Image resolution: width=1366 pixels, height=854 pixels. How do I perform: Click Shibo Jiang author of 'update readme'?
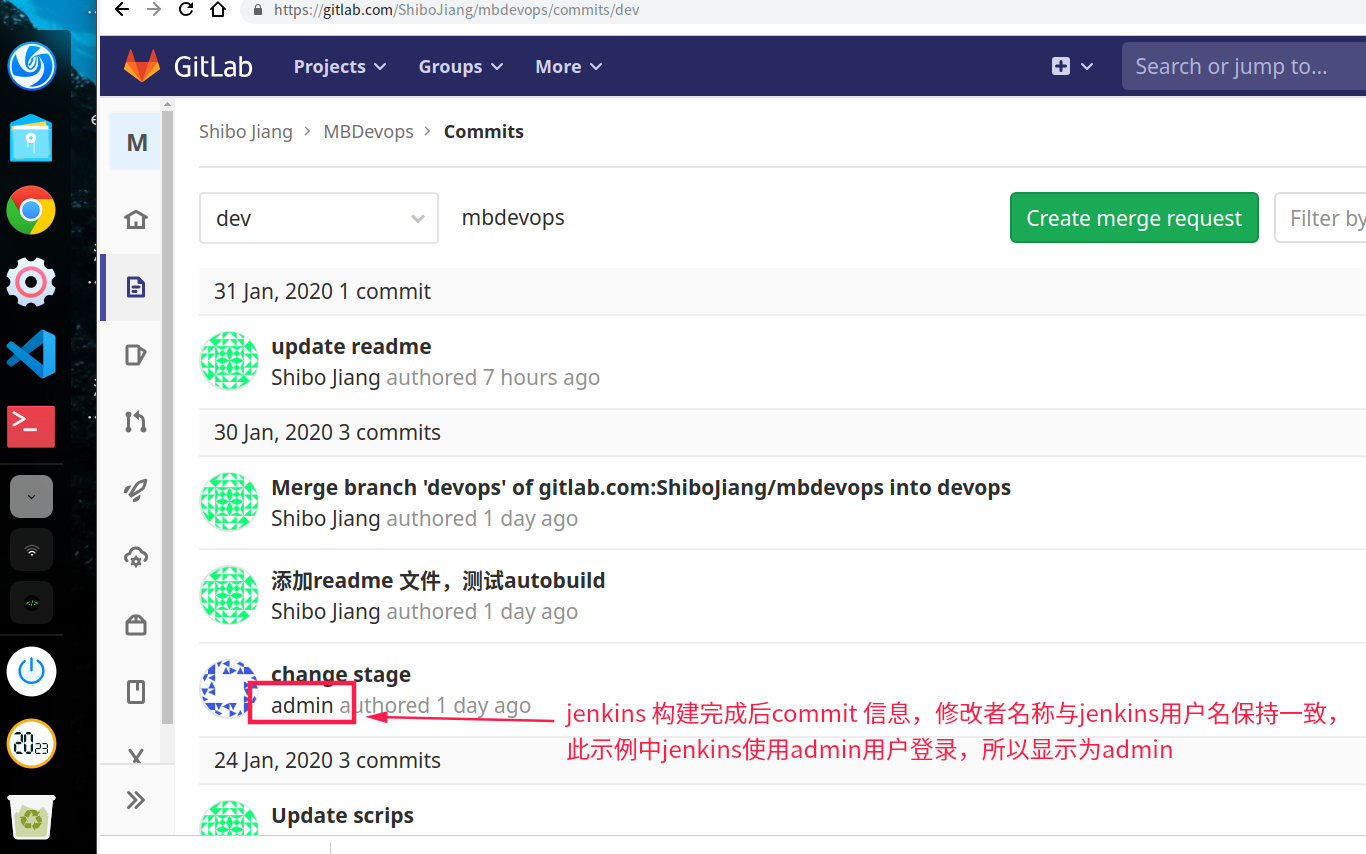326,378
